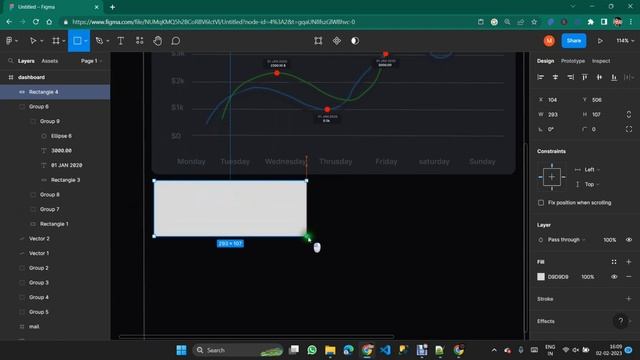Screen dimensions: 640x360
Task: Click the D9D9D9 fill color swatch
Action: (541, 277)
